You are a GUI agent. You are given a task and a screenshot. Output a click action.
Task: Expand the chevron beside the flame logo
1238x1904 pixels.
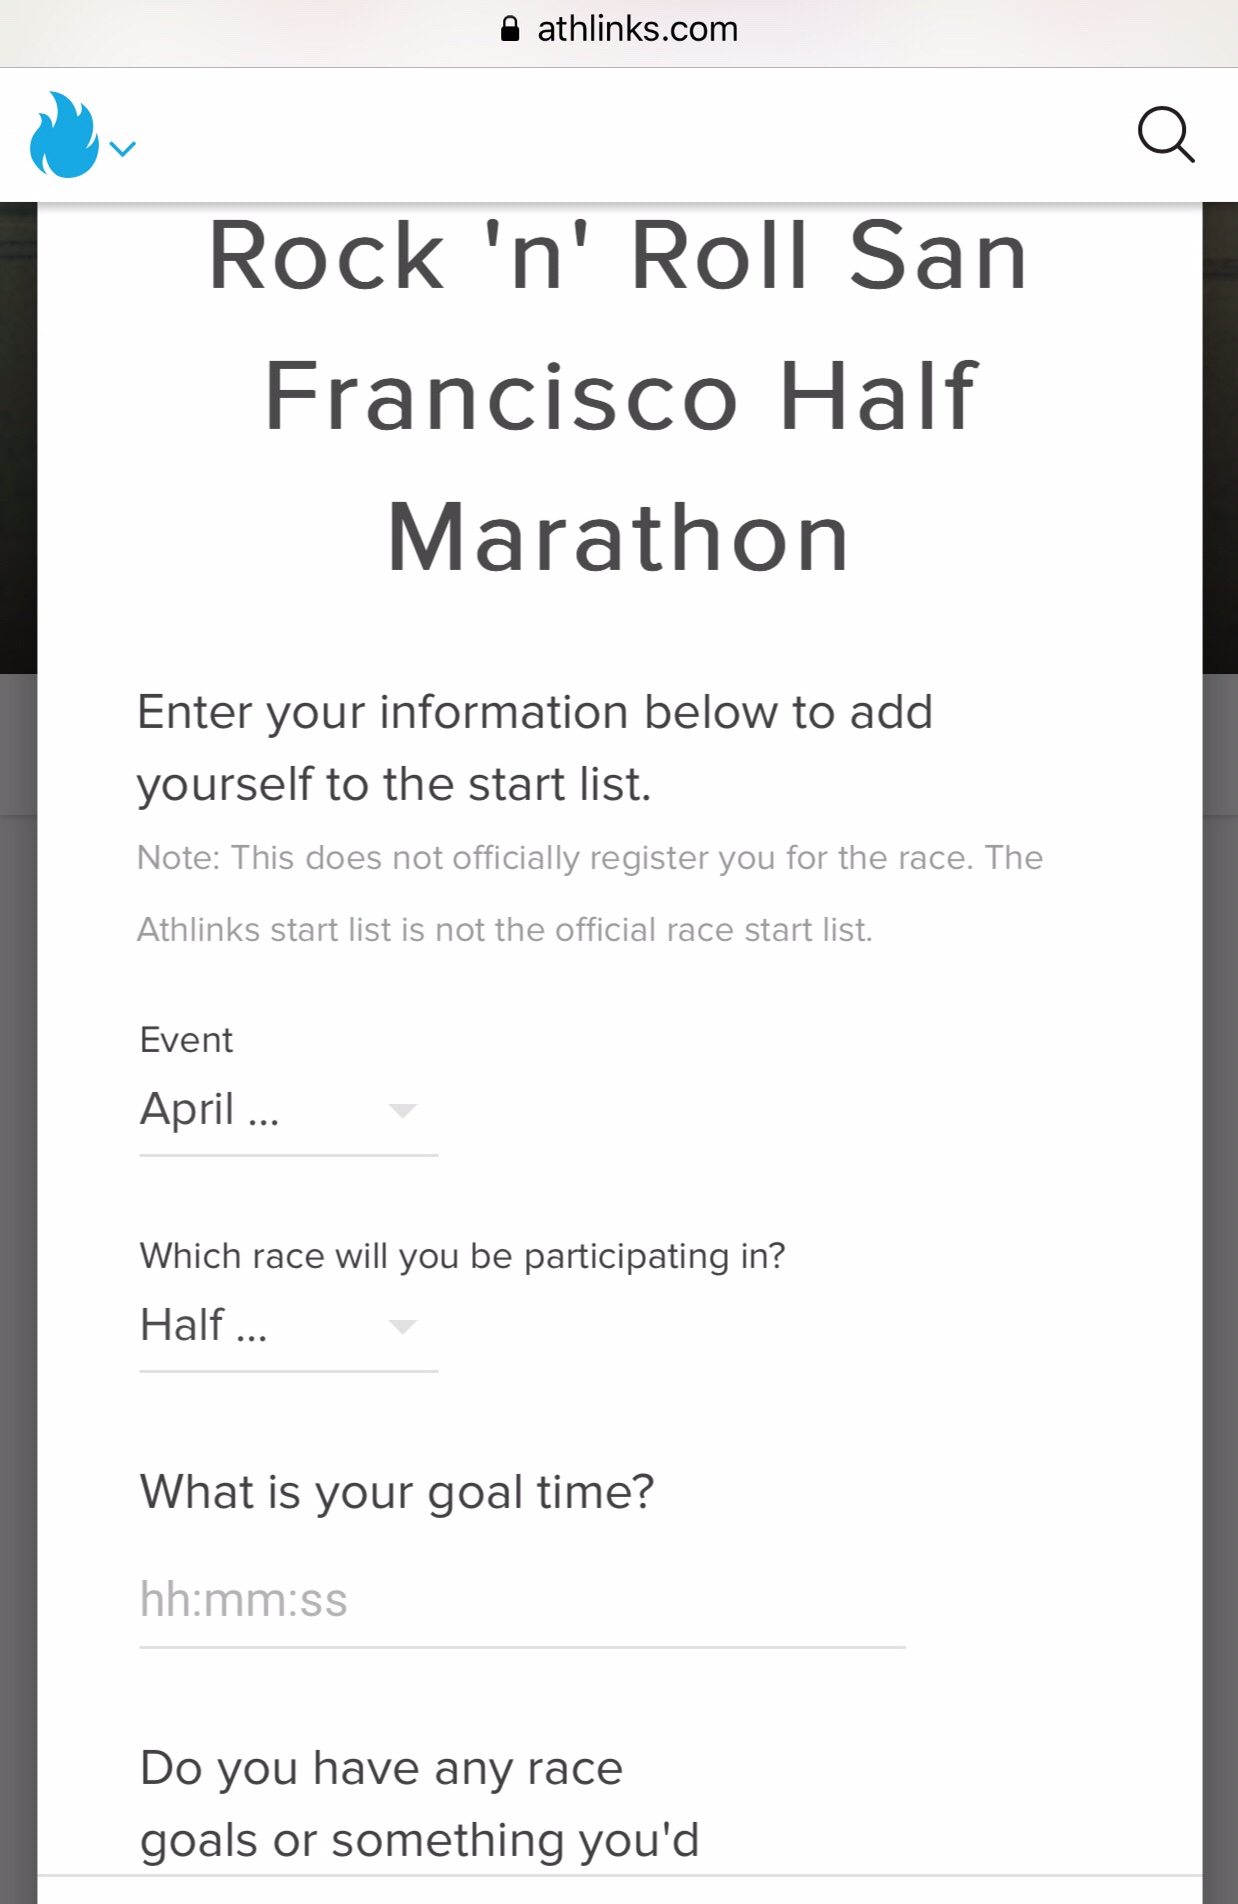tap(122, 149)
